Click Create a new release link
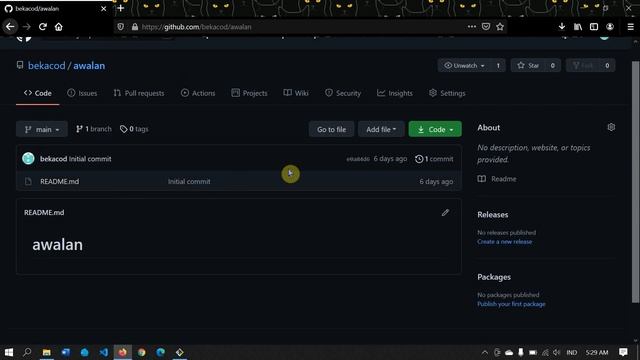Image resolution: width=640 pixels, height=360 pixels. coord(504,242)
